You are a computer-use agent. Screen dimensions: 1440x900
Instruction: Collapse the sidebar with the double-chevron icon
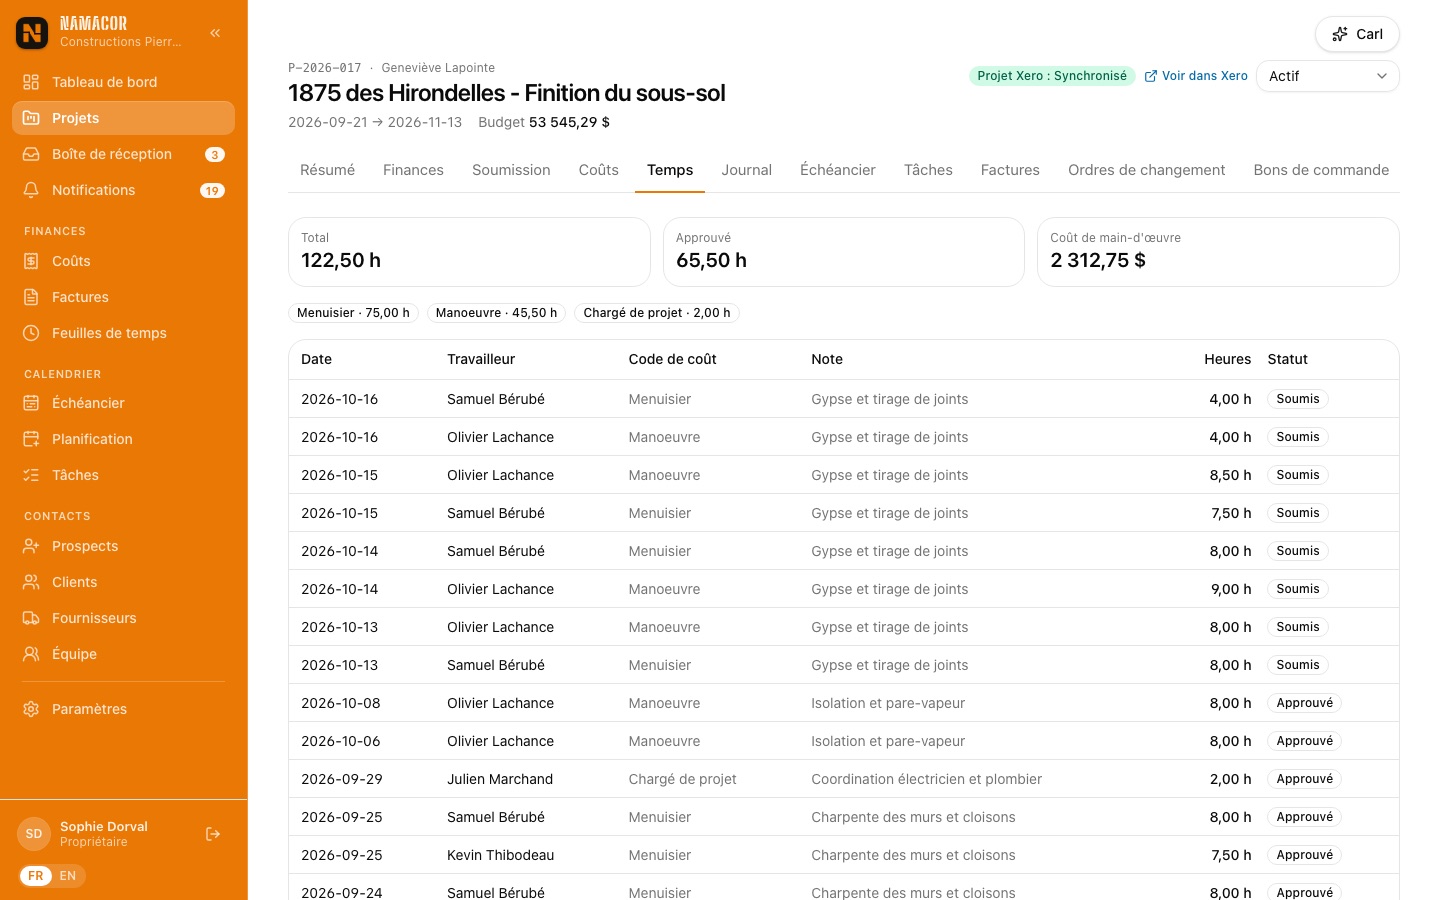[215, 33]
